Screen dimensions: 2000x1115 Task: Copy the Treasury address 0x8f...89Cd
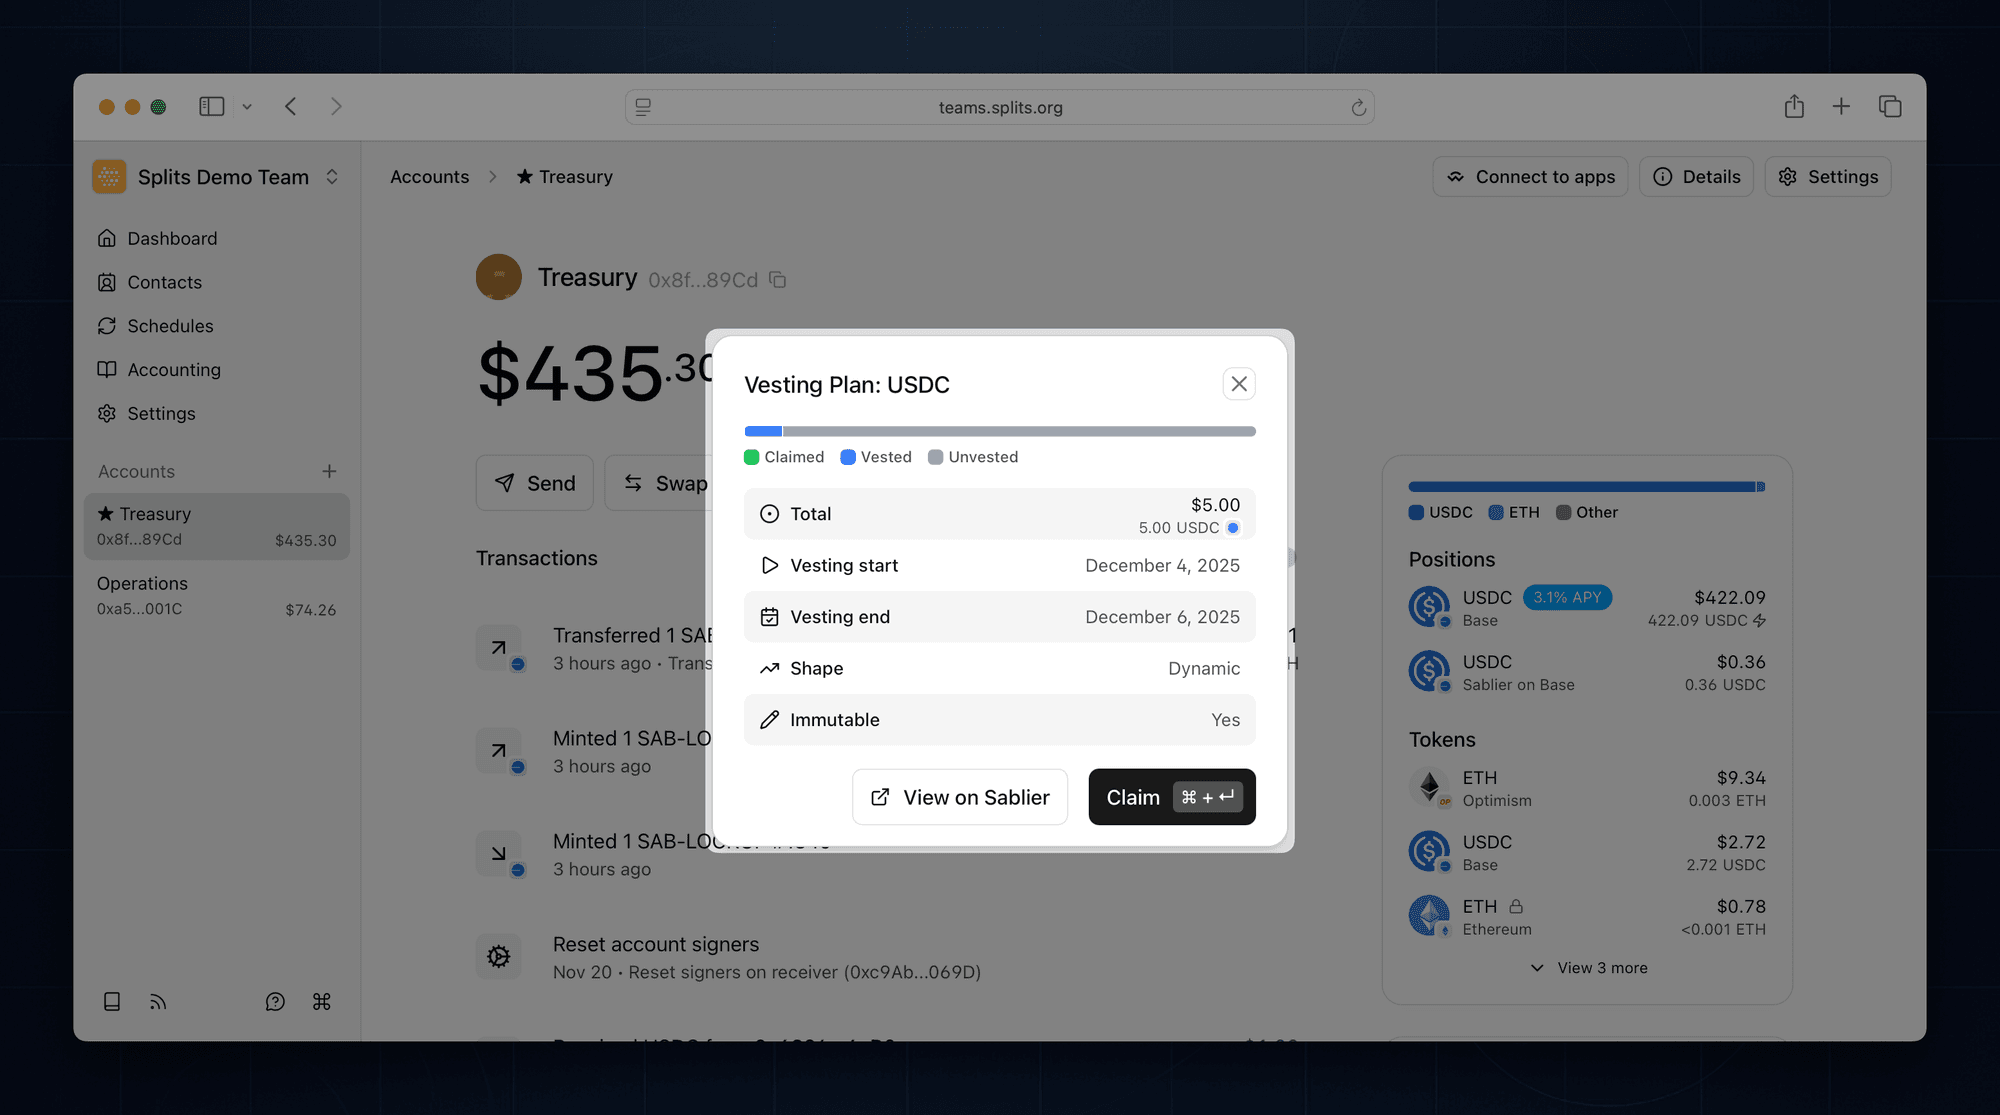tap(778, 279)
